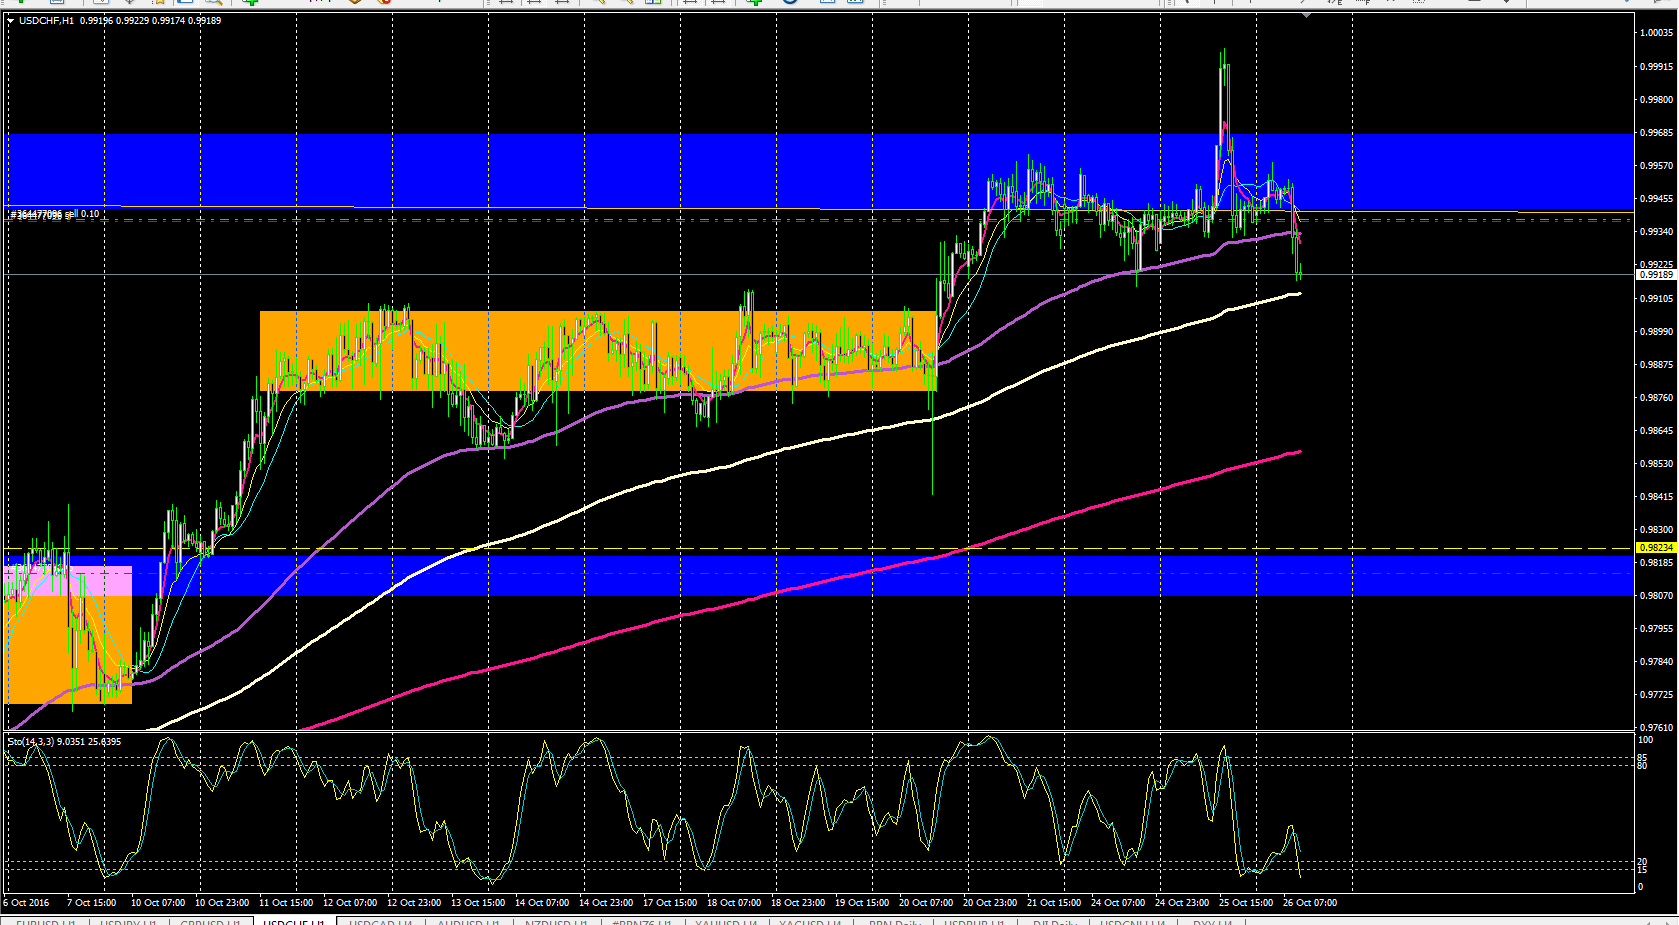1679x925 pixels.
Task: Click the current price label 0.99189
Action: (x=1656, y=274)
